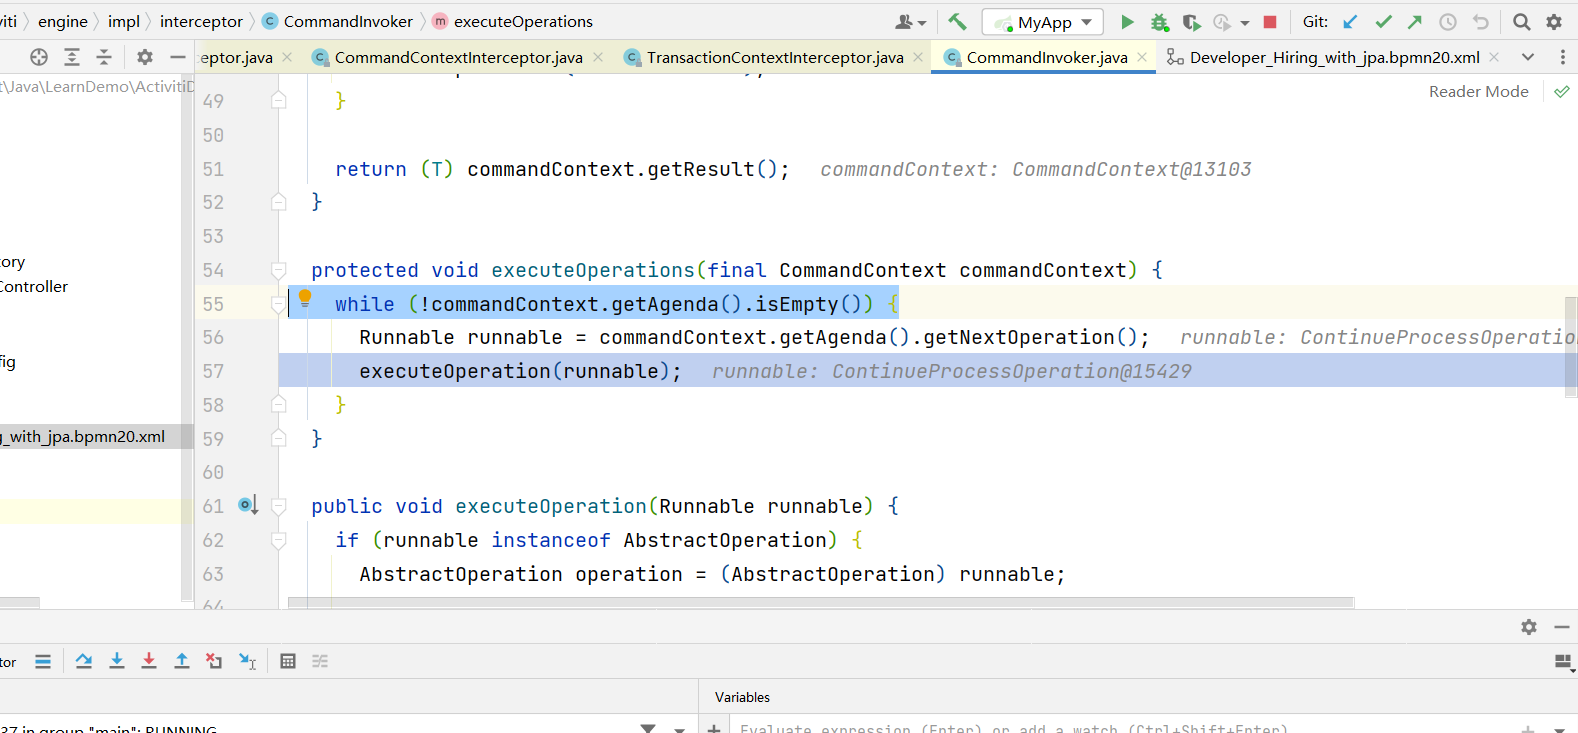
Task: Click the editor horizontal scrollbar
Action: (x=820, y=603)
